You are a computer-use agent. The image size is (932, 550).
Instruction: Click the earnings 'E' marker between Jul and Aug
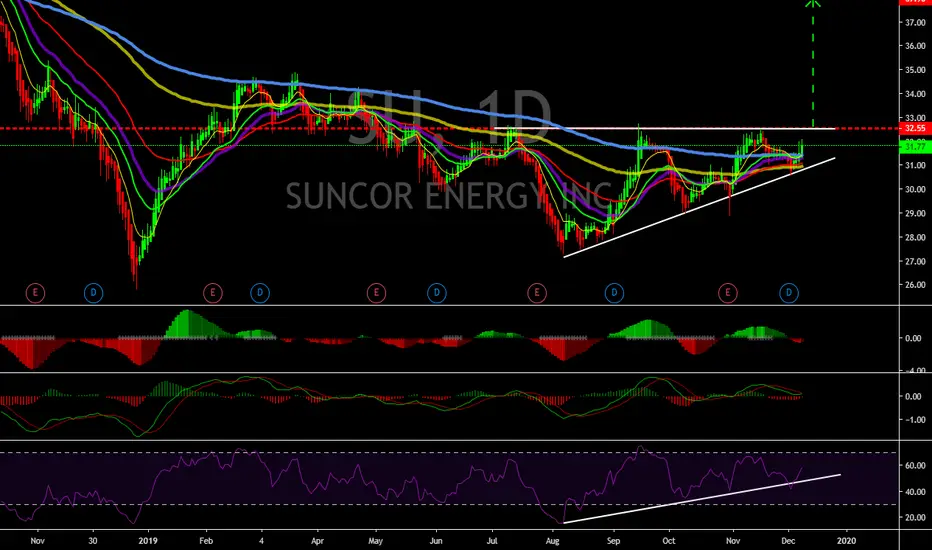[x=537, y=293]
